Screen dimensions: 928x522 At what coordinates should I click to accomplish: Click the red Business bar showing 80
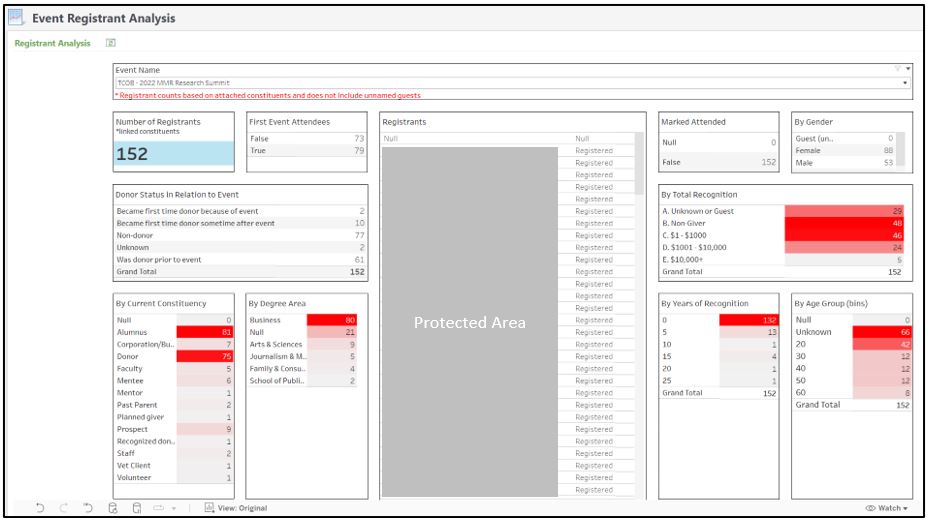[331, 320]
